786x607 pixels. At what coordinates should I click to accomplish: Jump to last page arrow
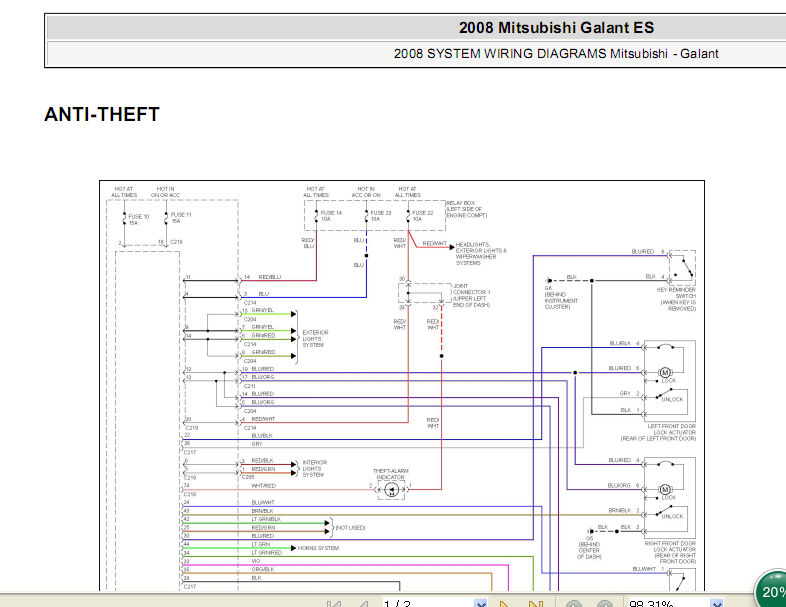click(x=536, y=603)
